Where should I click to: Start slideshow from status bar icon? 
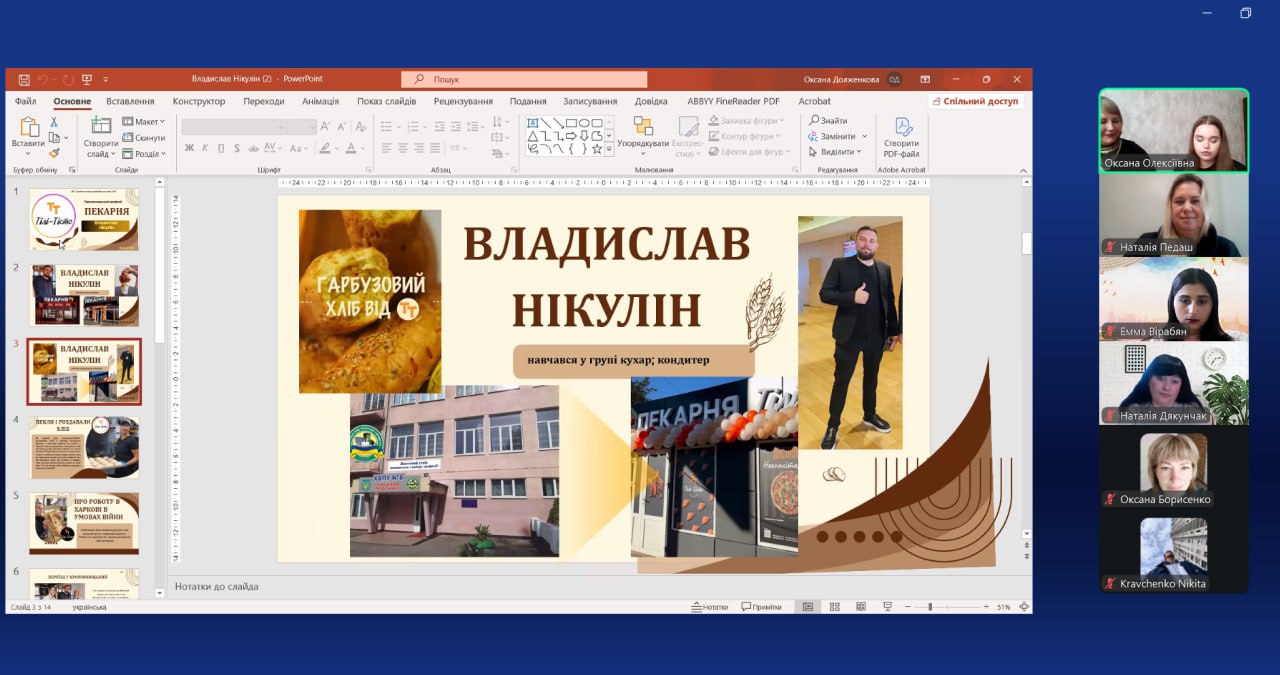[x=887, y=607]
